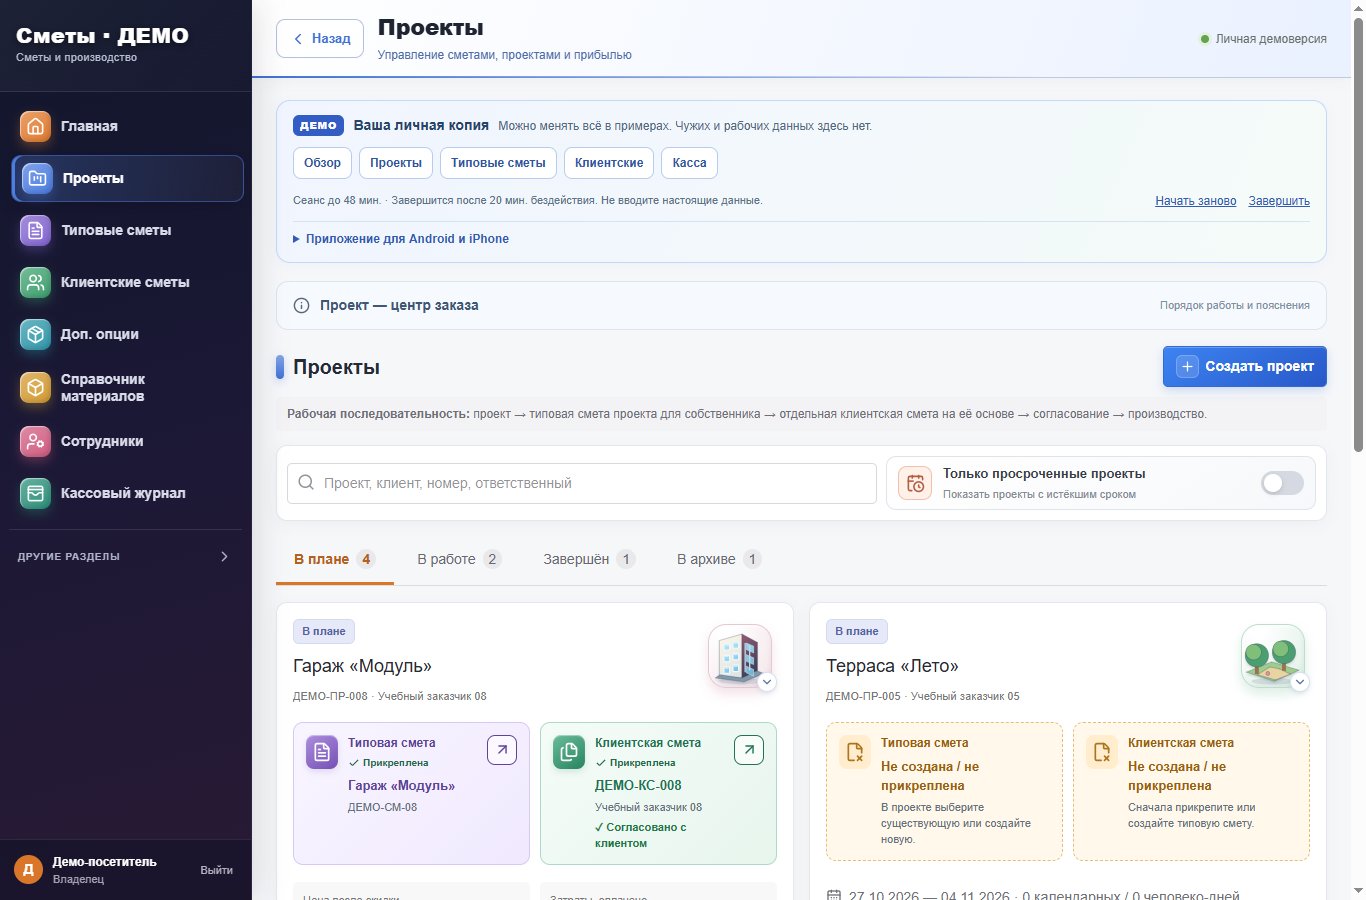Screen dimensions: 1366x900
Task: Click the green Клиентская смета icon in Гараж card
Action: (569, 752)
